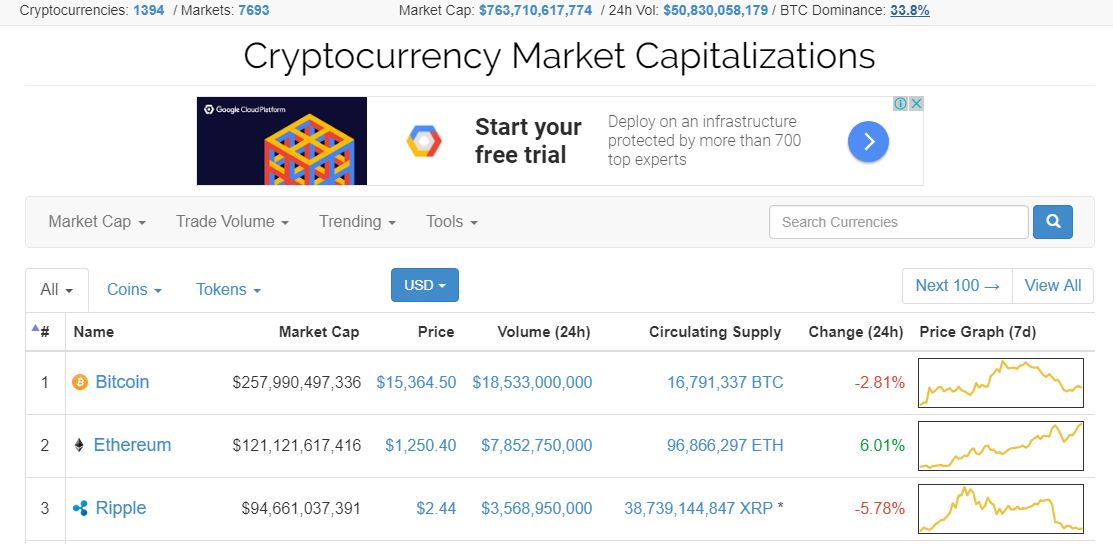Open Bitcoin's 7d price graph

pyautogui.click(x=1001, y=383)
